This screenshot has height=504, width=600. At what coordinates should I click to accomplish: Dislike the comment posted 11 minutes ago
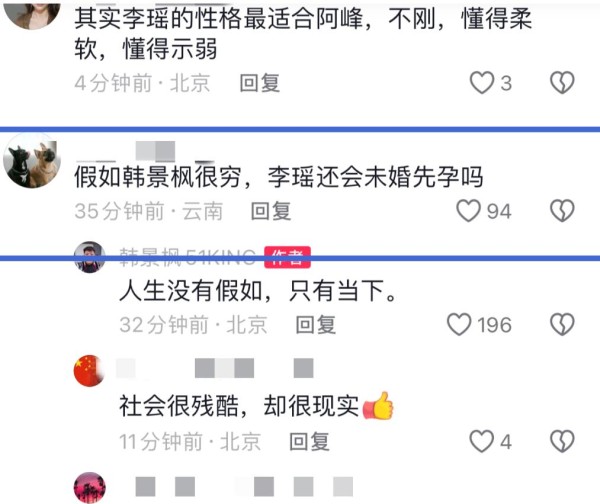pos(562,441)
